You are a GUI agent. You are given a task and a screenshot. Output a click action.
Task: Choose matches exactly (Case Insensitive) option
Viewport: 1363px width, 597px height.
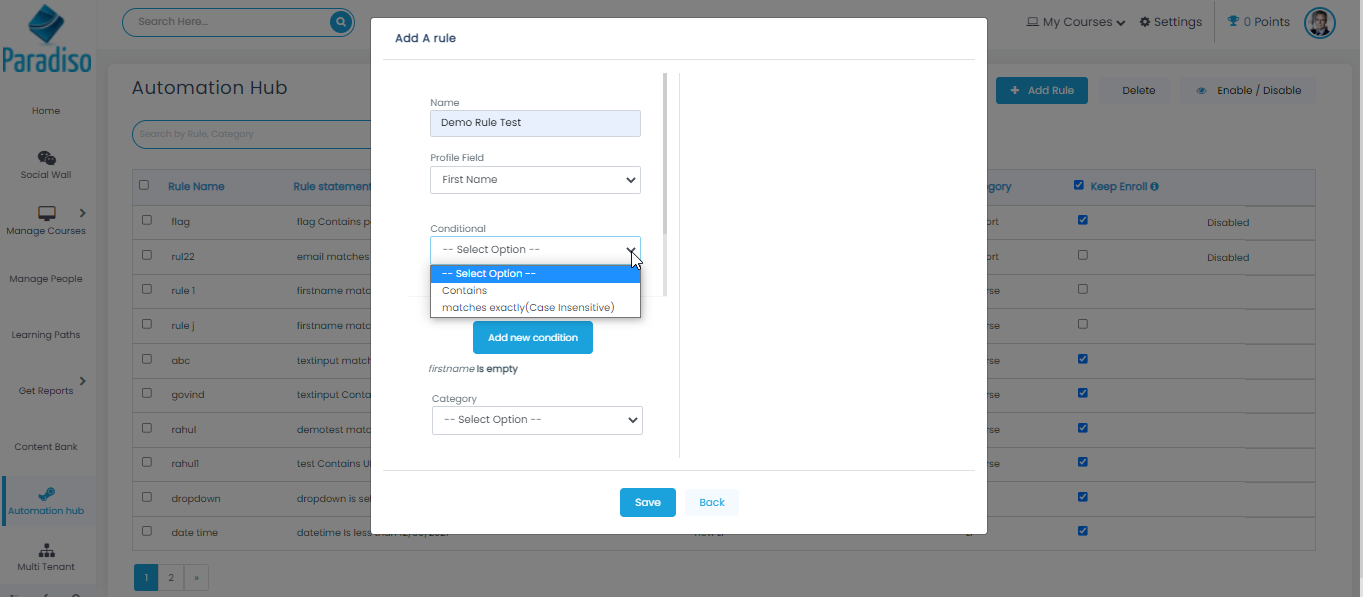[x=528, y=307]
